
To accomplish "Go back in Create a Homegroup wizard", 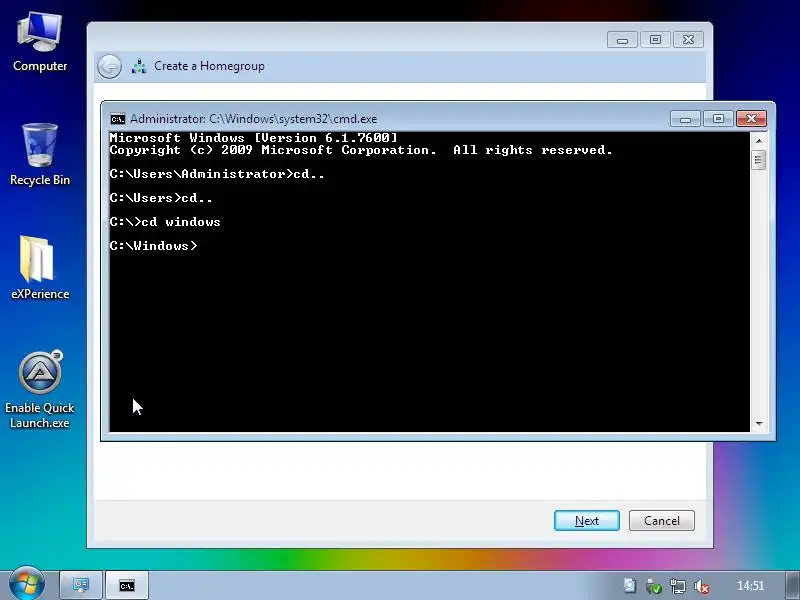I will tap(109, 66).
